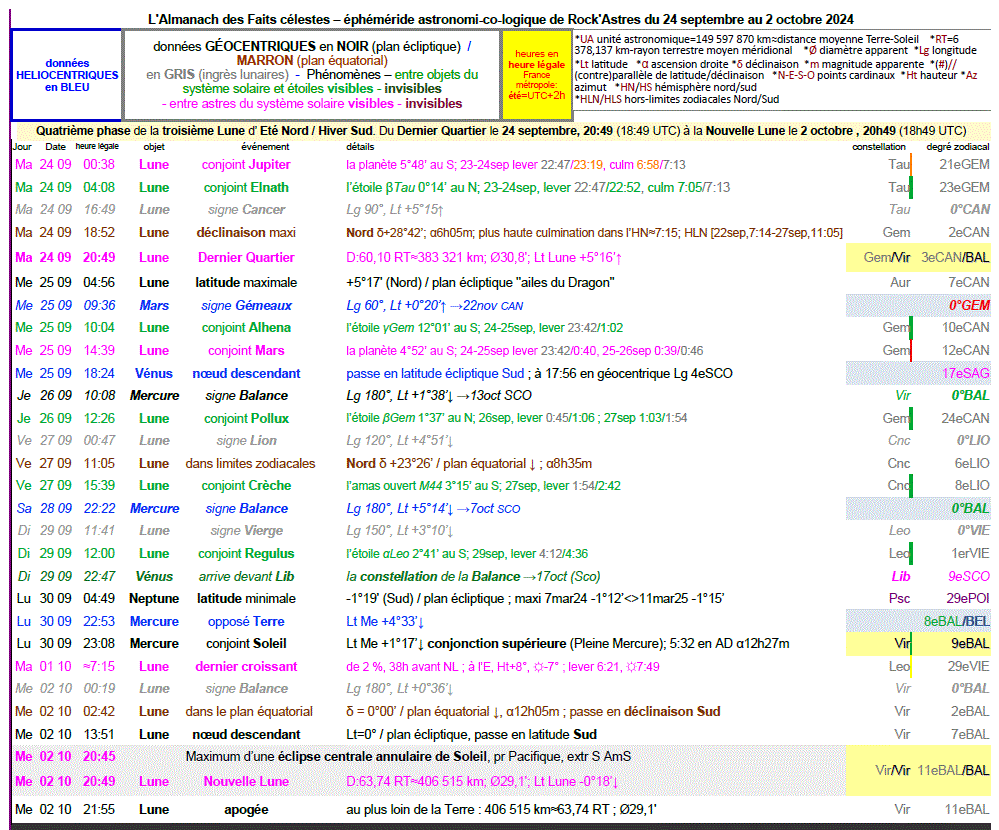Click the yellow 'heures en heure légale' box
The height and width of the screenshot is (830, 999).
tap(536, 75)
